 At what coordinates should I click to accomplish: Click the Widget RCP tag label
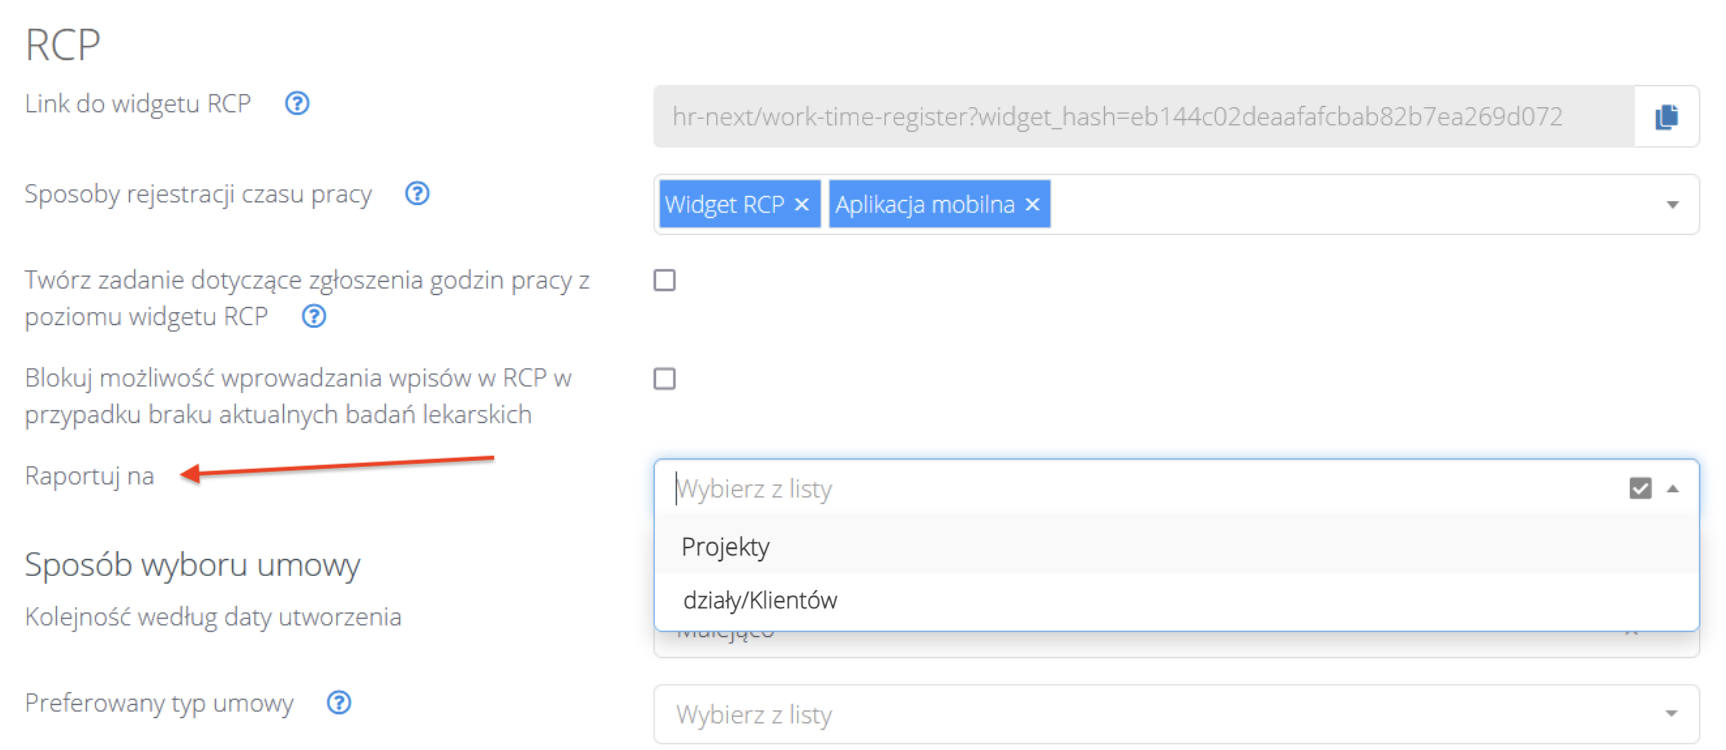[x=725, y=205]
